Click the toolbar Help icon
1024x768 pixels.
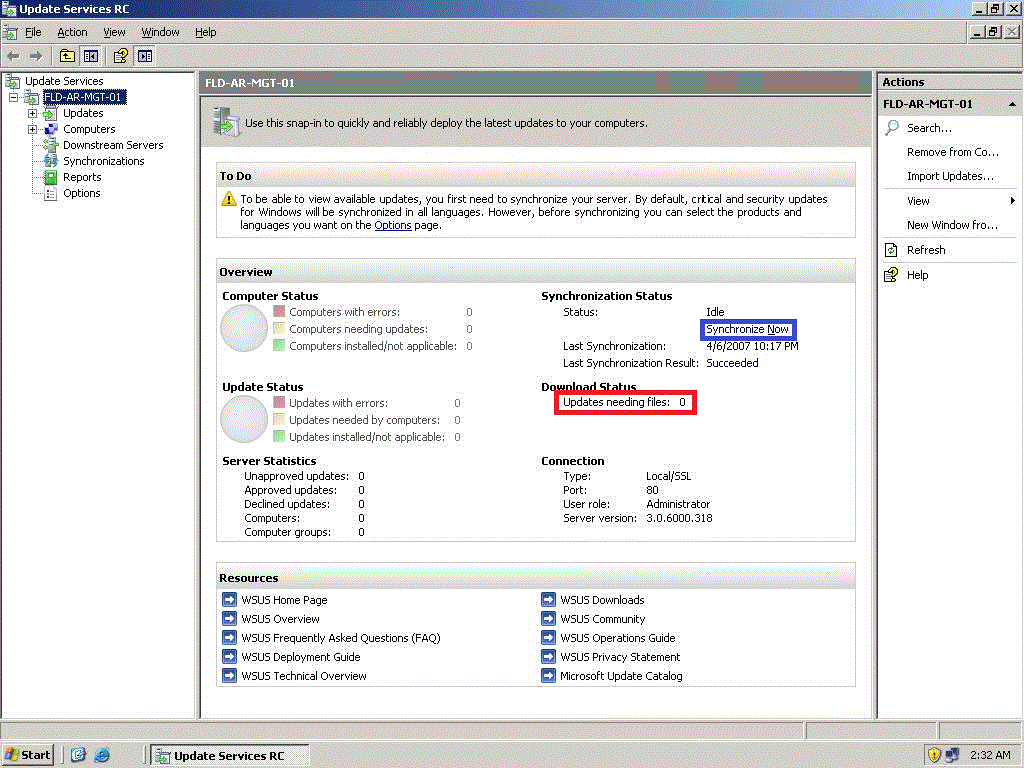(121, 56)
